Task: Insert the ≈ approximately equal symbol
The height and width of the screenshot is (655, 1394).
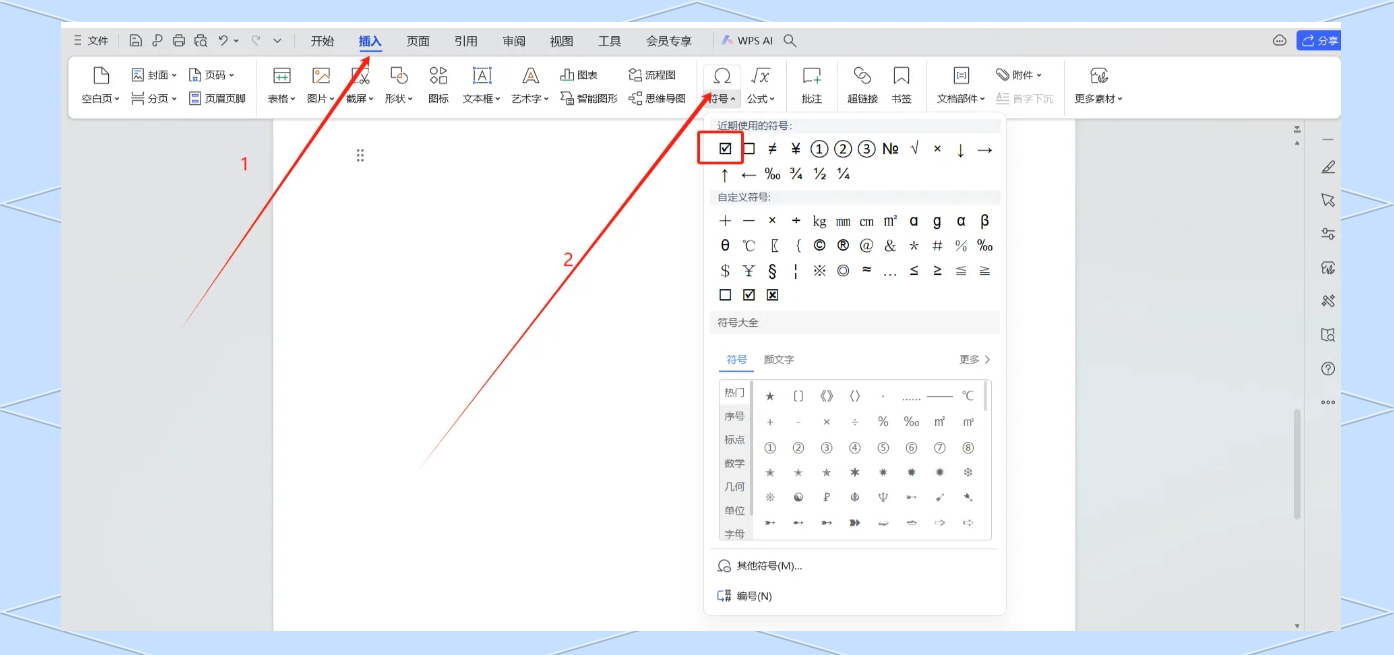Action: [x=866, y=270]
